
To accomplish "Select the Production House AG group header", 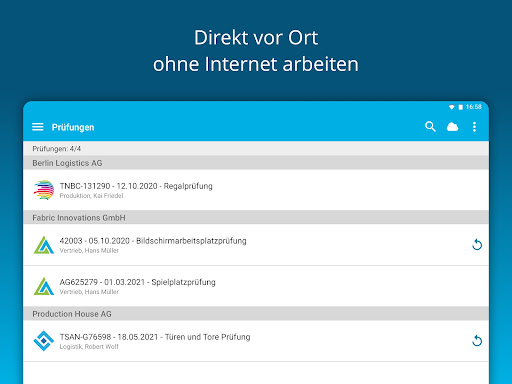I will 256,314.
